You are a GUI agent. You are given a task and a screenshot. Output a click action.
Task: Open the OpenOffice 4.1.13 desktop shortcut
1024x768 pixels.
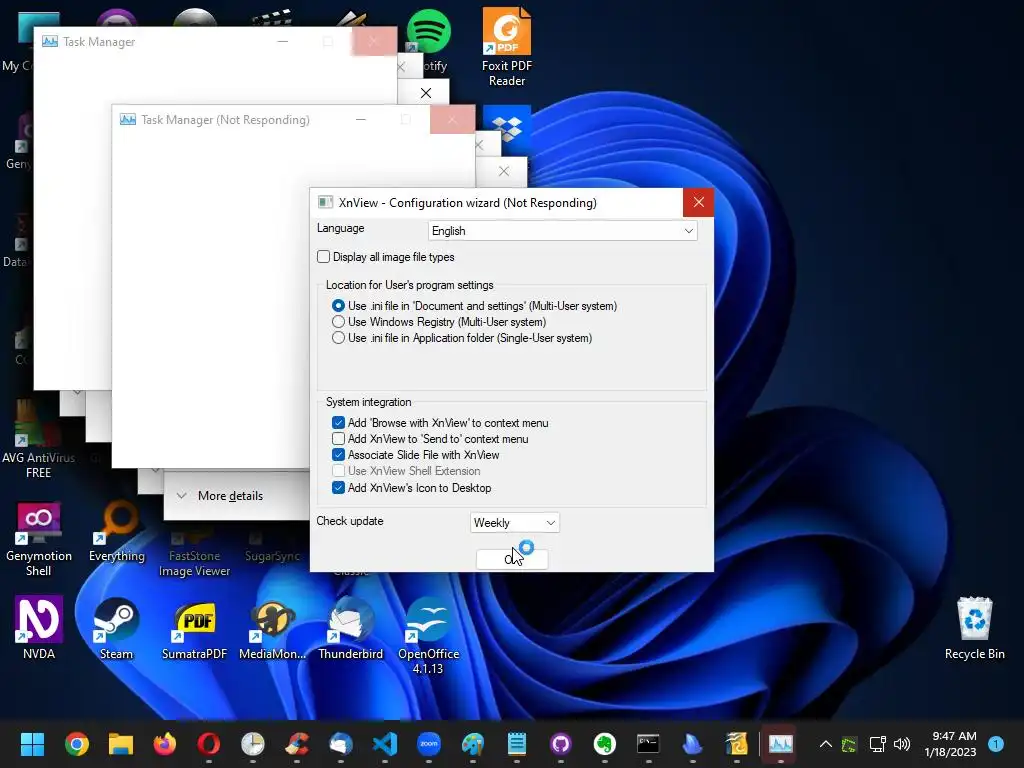point(428,635)
